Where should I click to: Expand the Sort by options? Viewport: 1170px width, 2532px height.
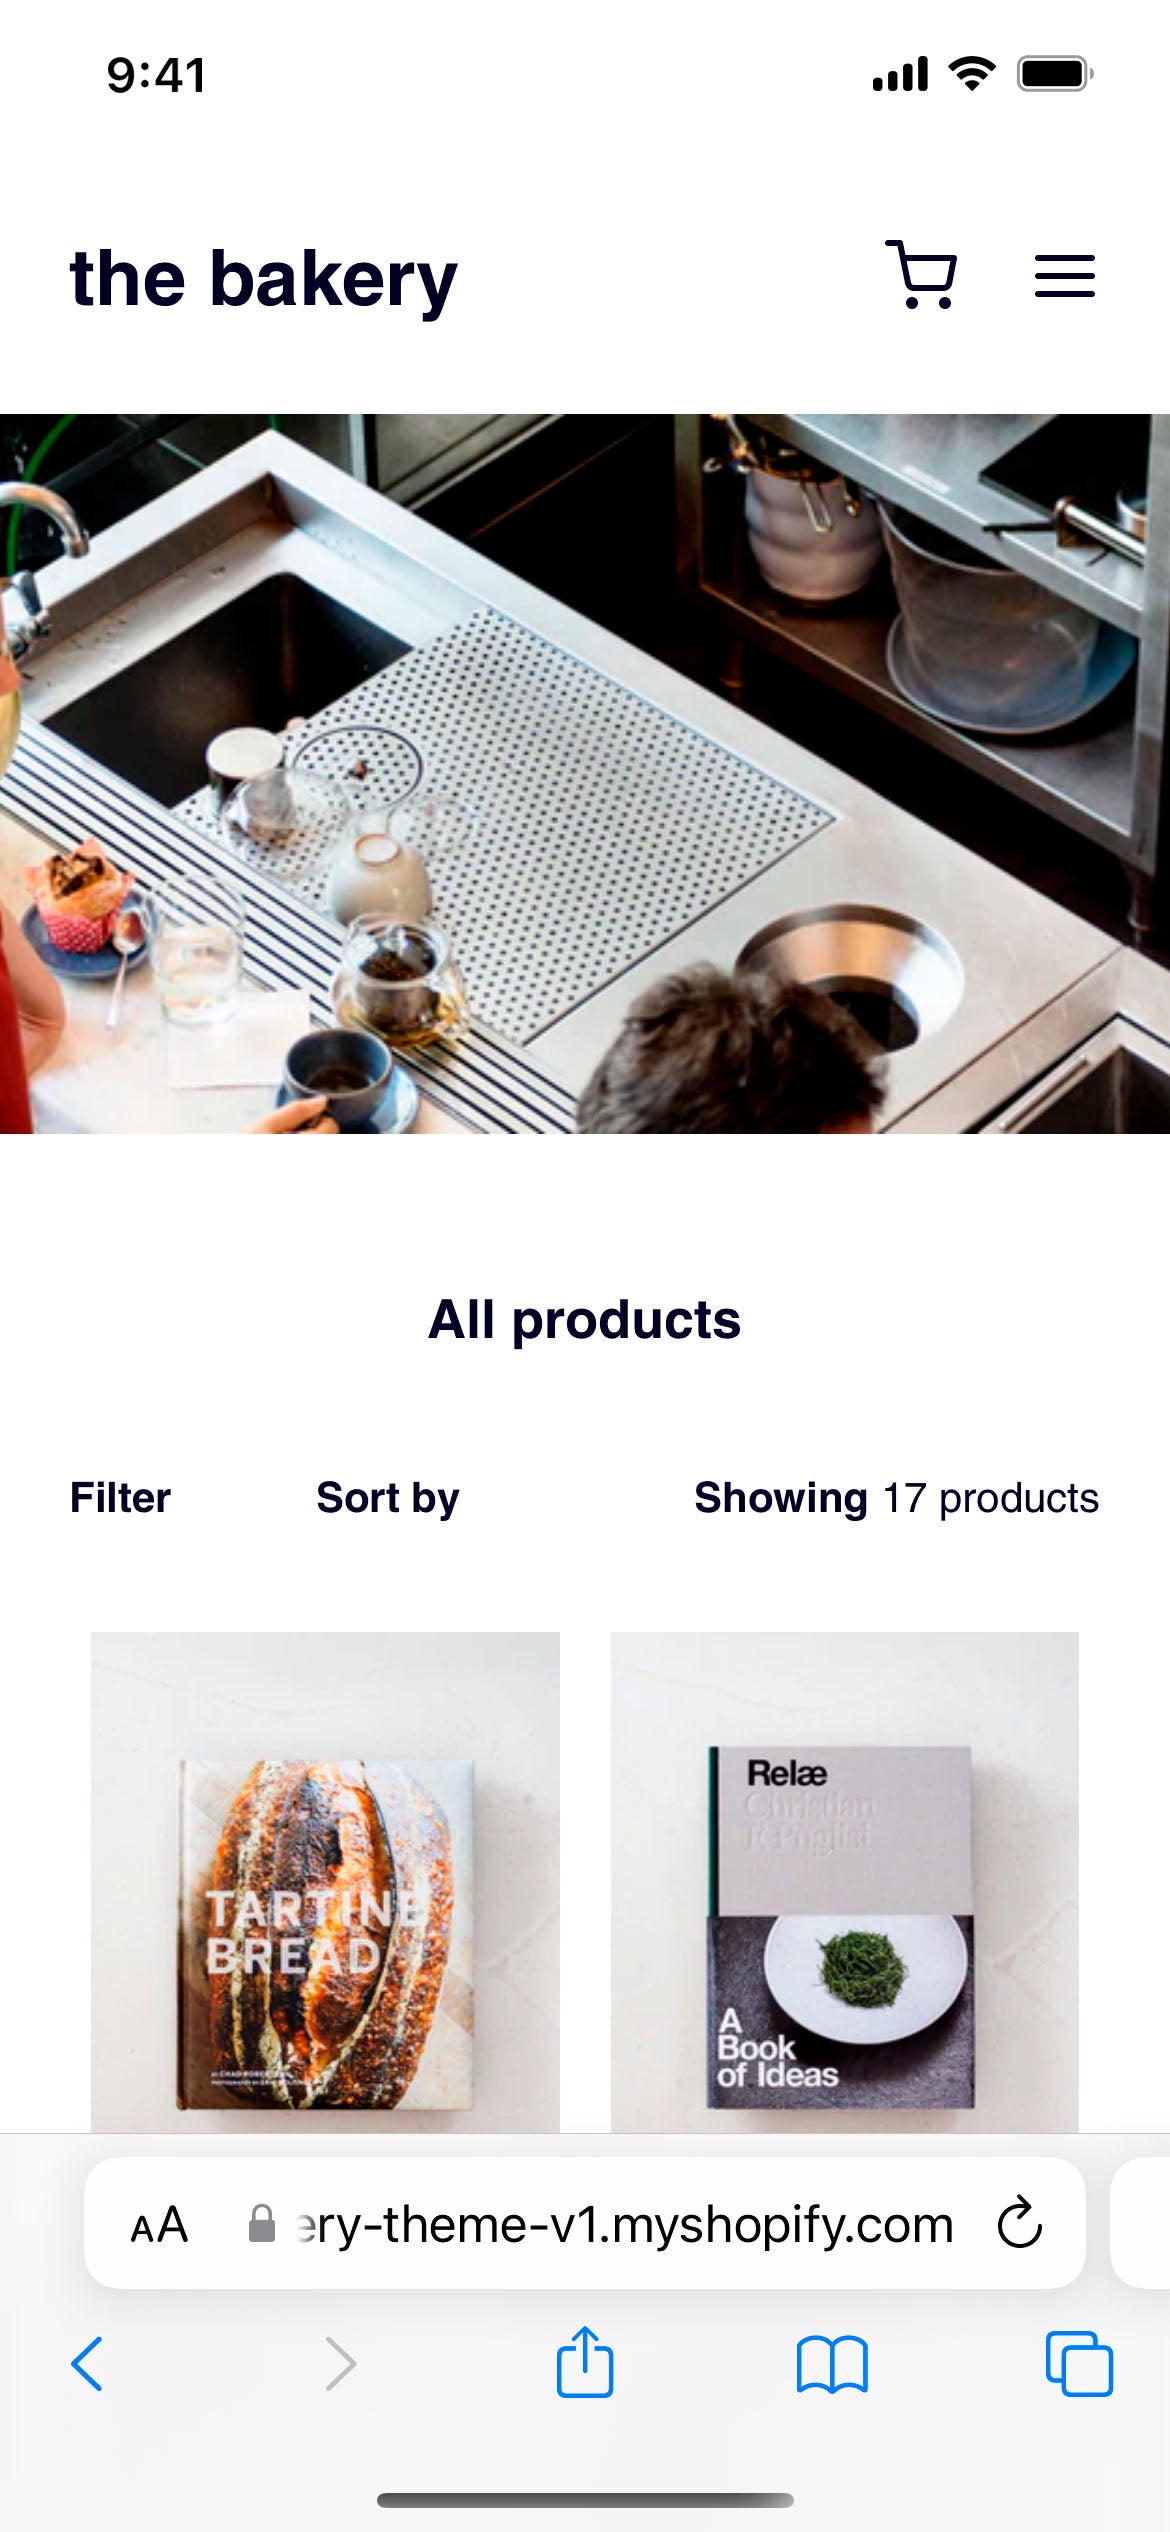[x=388, y=1498]
